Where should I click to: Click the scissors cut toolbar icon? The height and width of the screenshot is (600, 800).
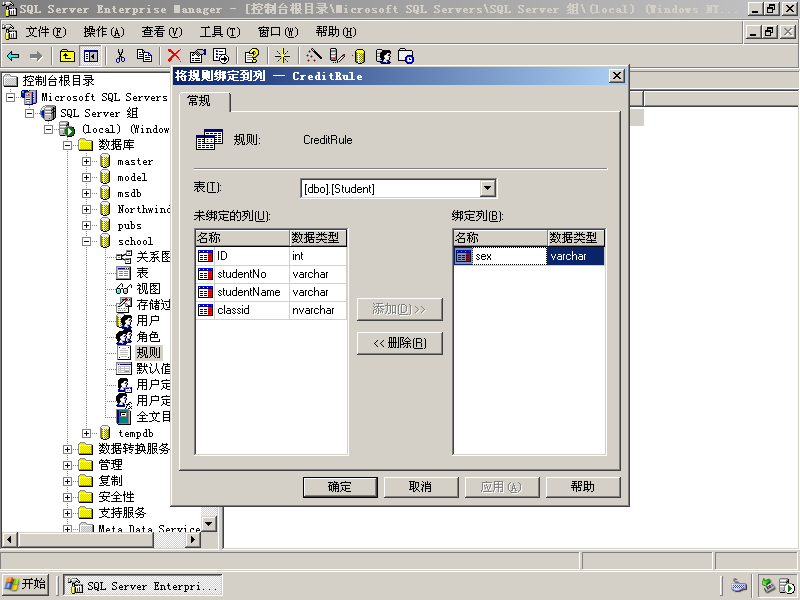(120, 56)
